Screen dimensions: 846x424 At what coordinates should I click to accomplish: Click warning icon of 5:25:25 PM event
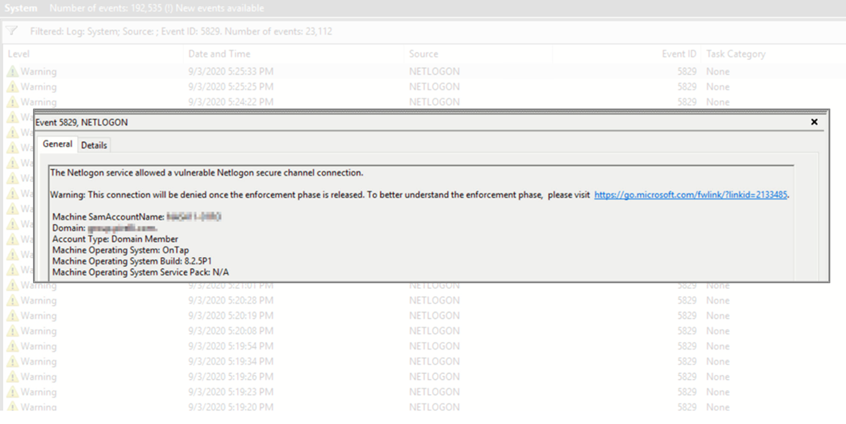click(x=13, y=87)
